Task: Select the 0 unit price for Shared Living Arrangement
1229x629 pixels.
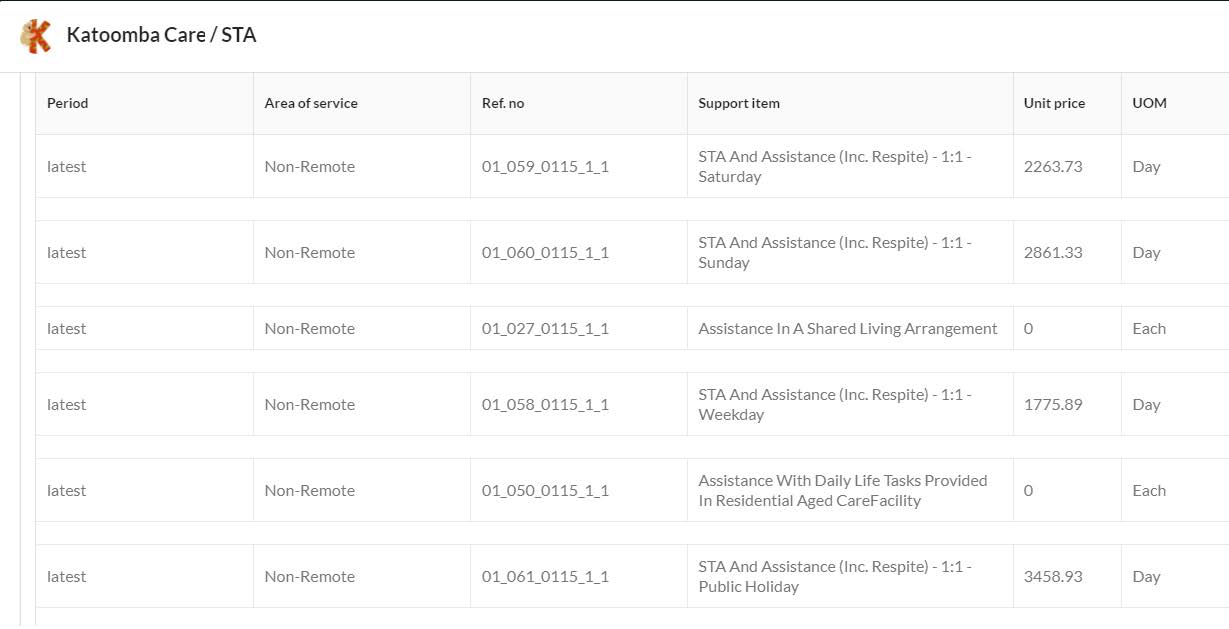Action: tap(1029, 329)
